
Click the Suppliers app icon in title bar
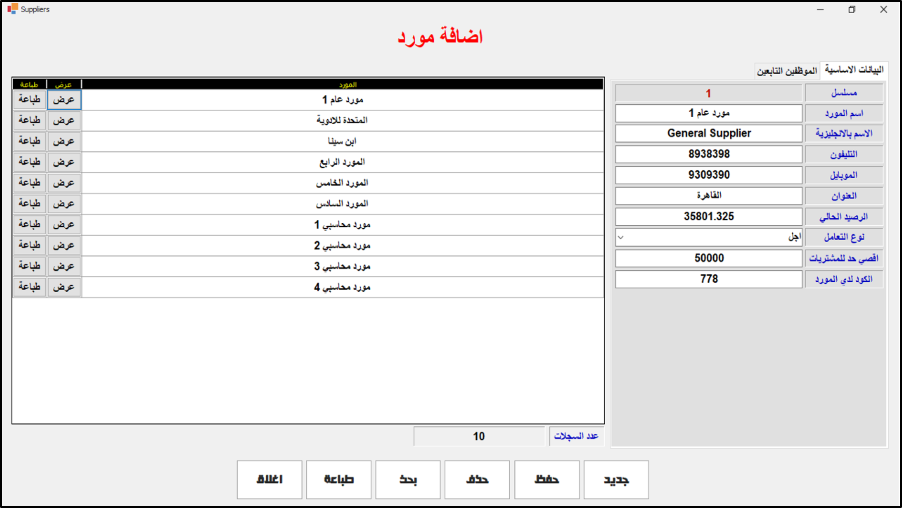click(11, 9)
